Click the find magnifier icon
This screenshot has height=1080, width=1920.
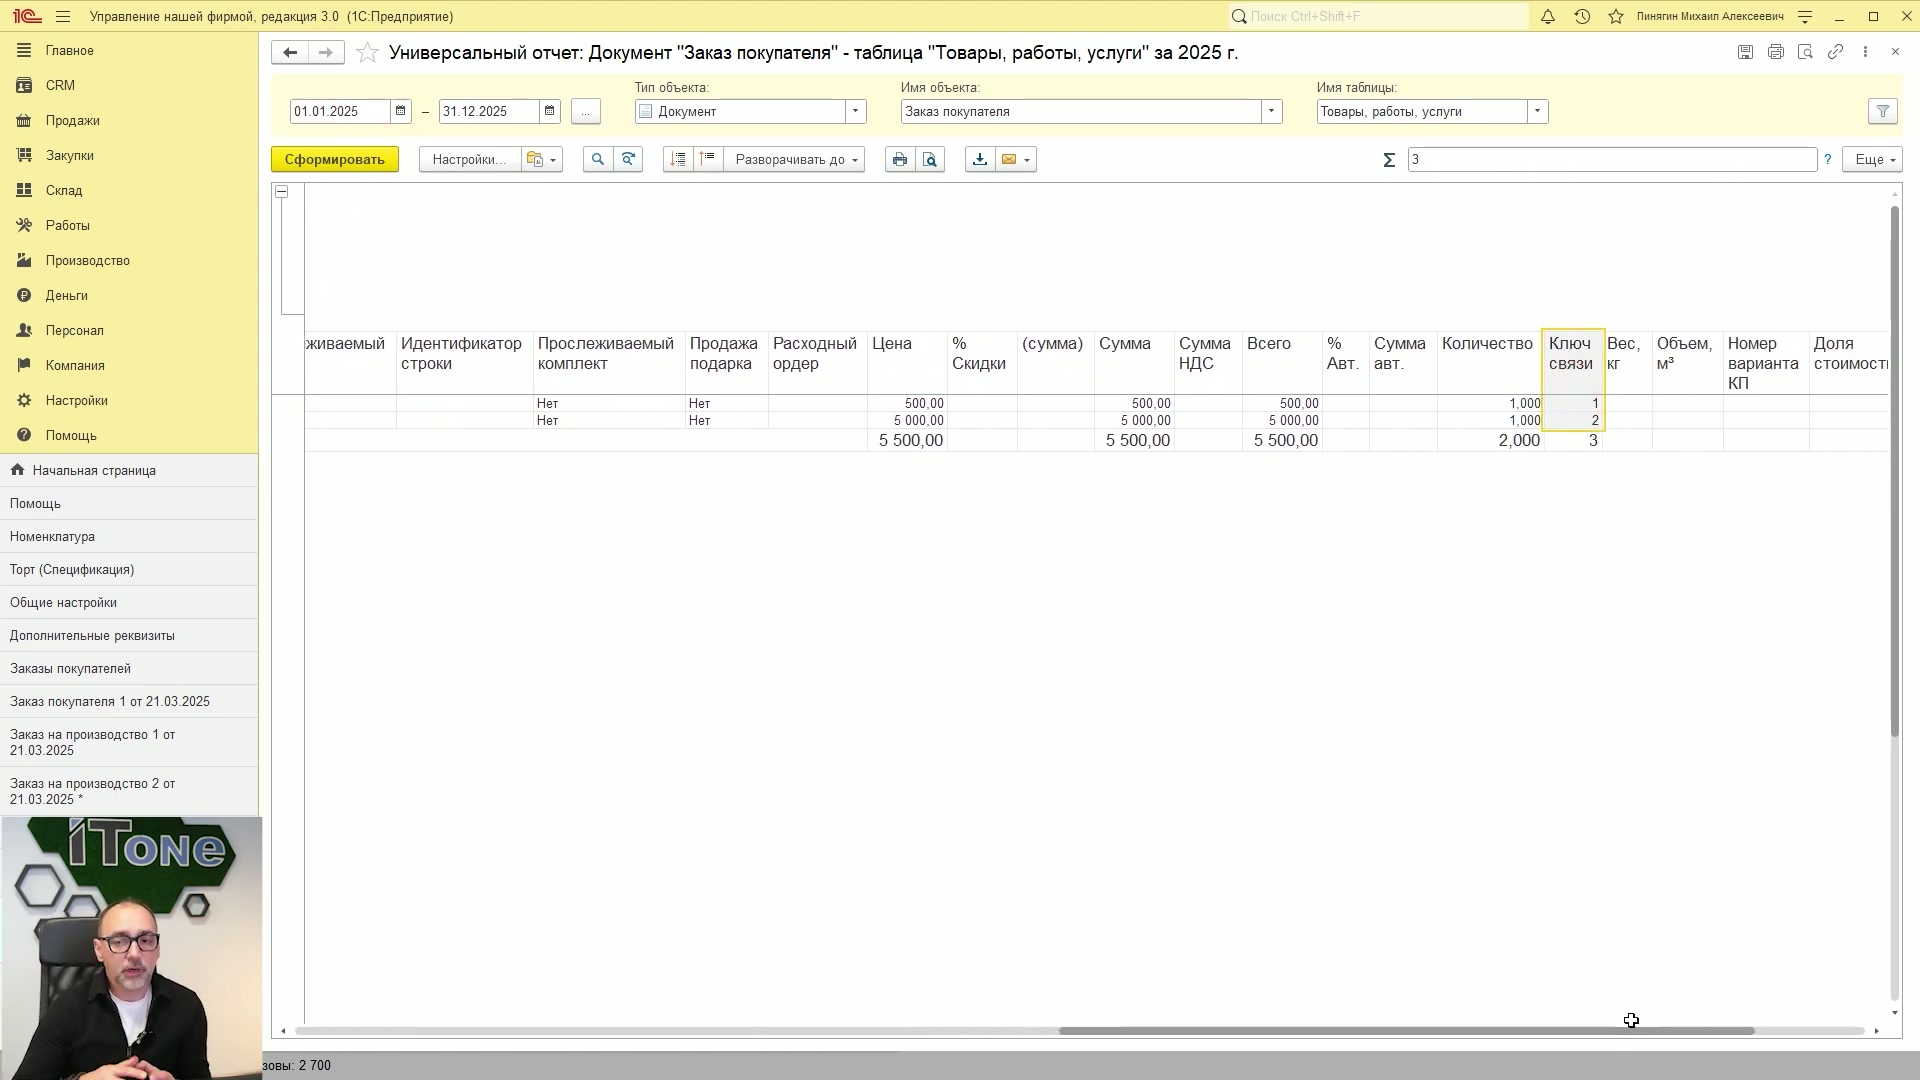(598, 160)
